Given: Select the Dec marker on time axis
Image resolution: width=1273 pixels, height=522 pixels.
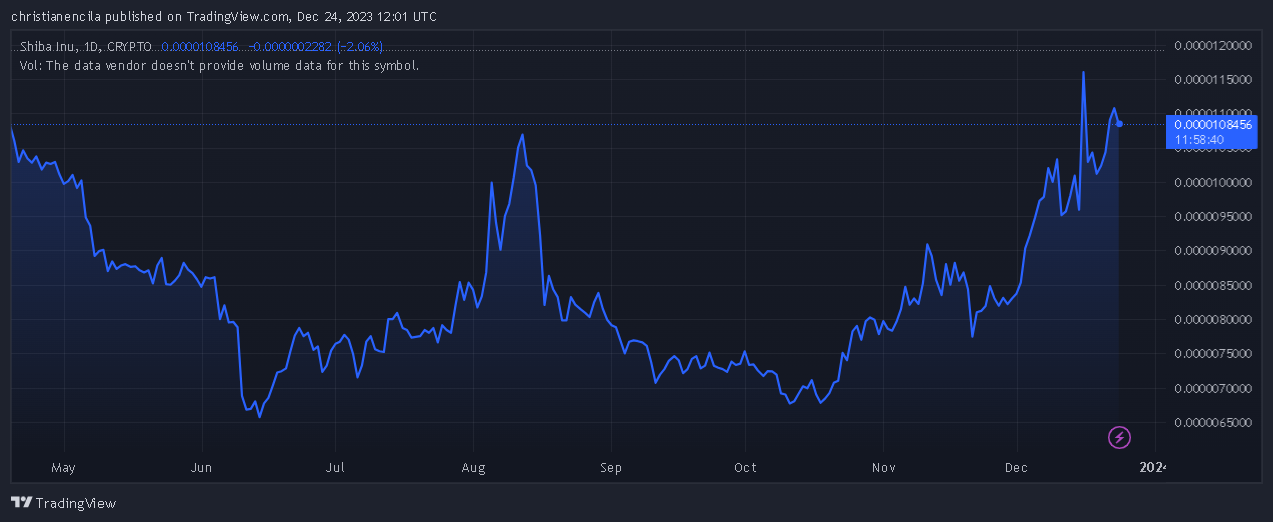Looking at the screenshot, I should [x=1017, y=467].
